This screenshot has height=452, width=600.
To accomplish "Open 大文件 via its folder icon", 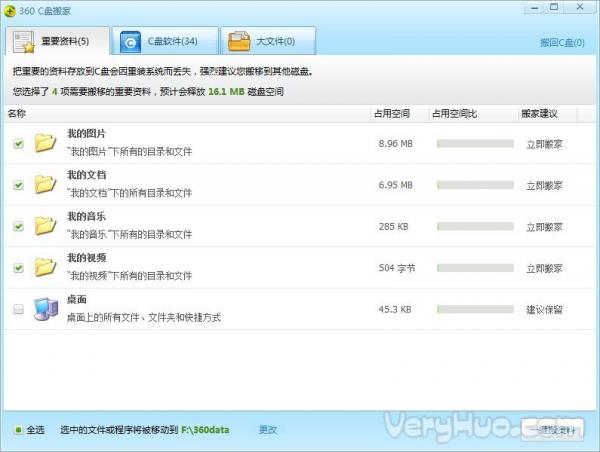I will pyautogui.click(x=238, y=42).
